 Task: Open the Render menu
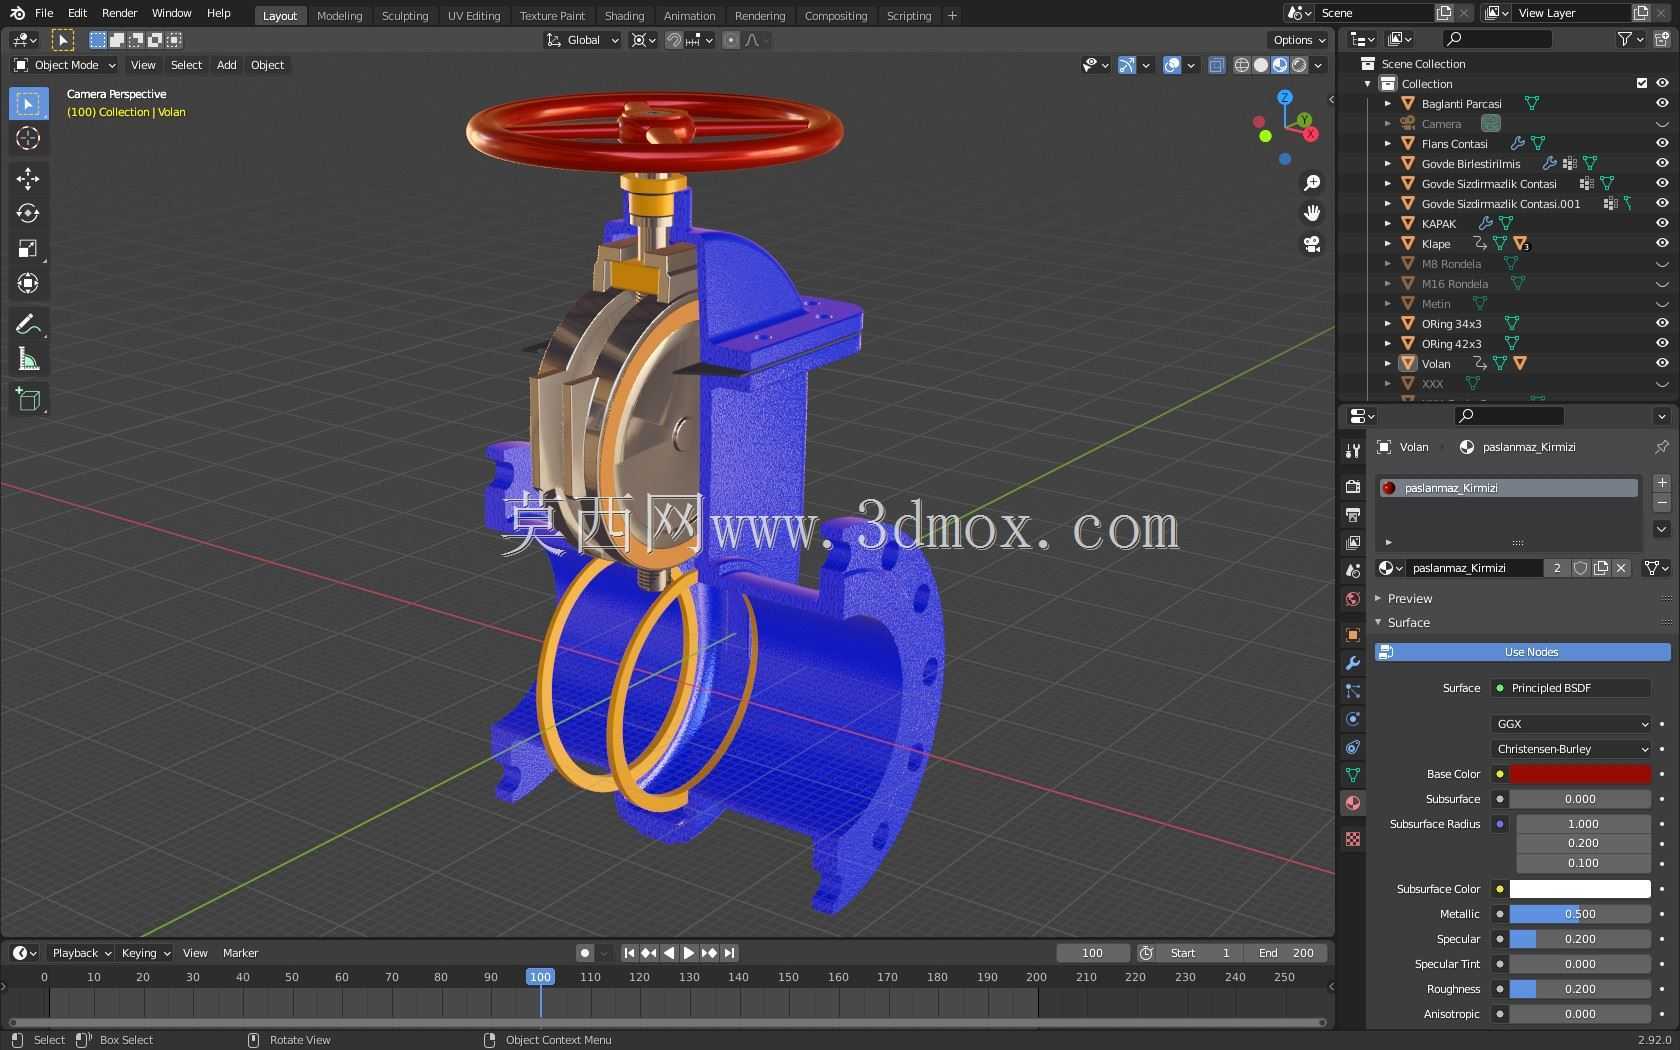pyautogui.click(x=119, y=13)
